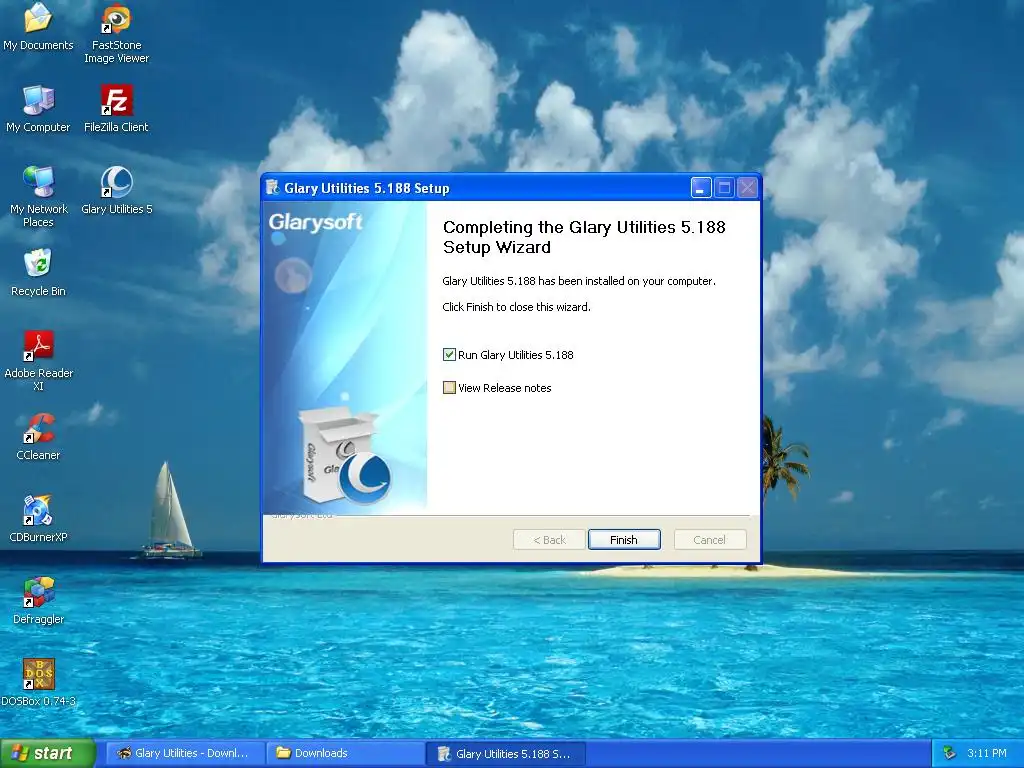Enable the View Release notes checkbox
Image resolution: width=1024 pixels, height=768 pixels.
point(449,387)
